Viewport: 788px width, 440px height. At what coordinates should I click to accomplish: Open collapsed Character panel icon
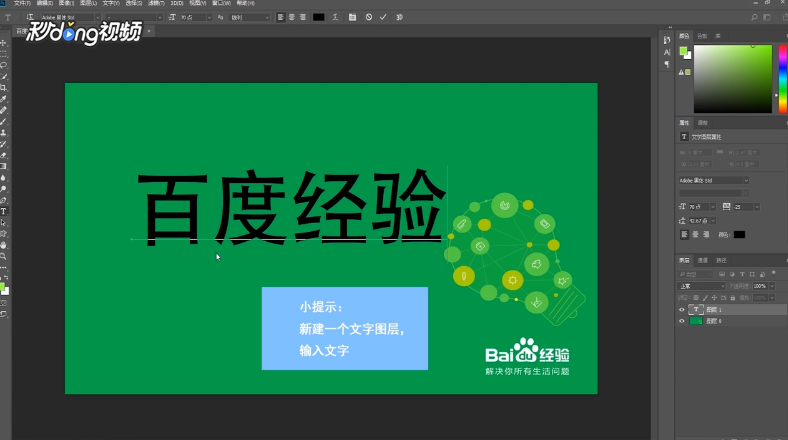(667, 52)
